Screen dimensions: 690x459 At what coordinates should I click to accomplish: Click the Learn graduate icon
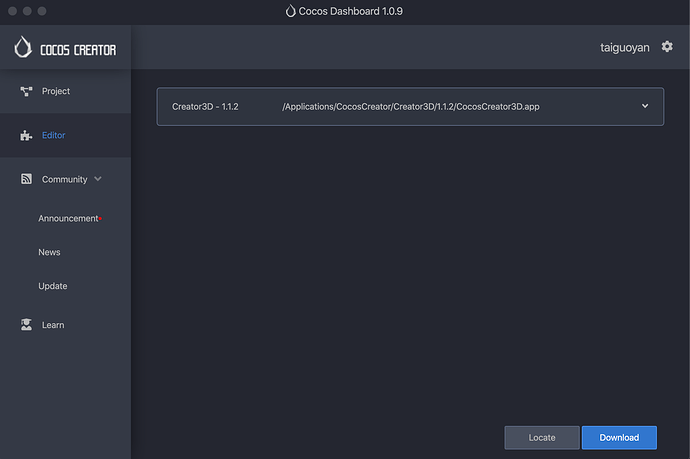(26, 324)
